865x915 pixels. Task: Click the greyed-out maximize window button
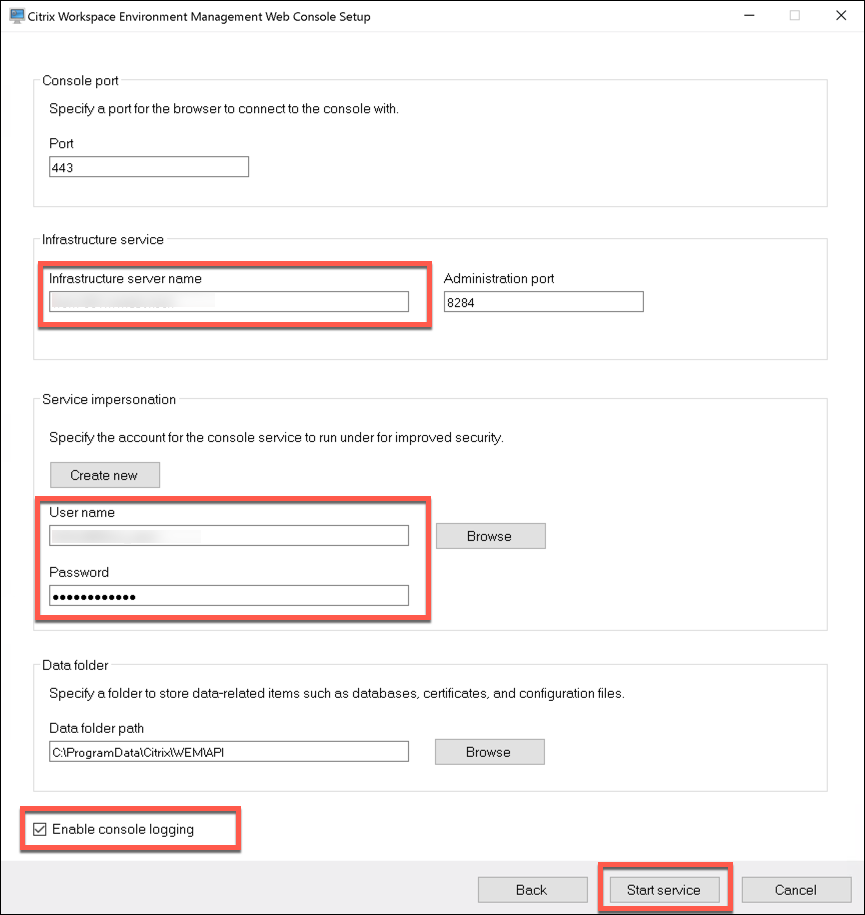[x=795, y=16]
